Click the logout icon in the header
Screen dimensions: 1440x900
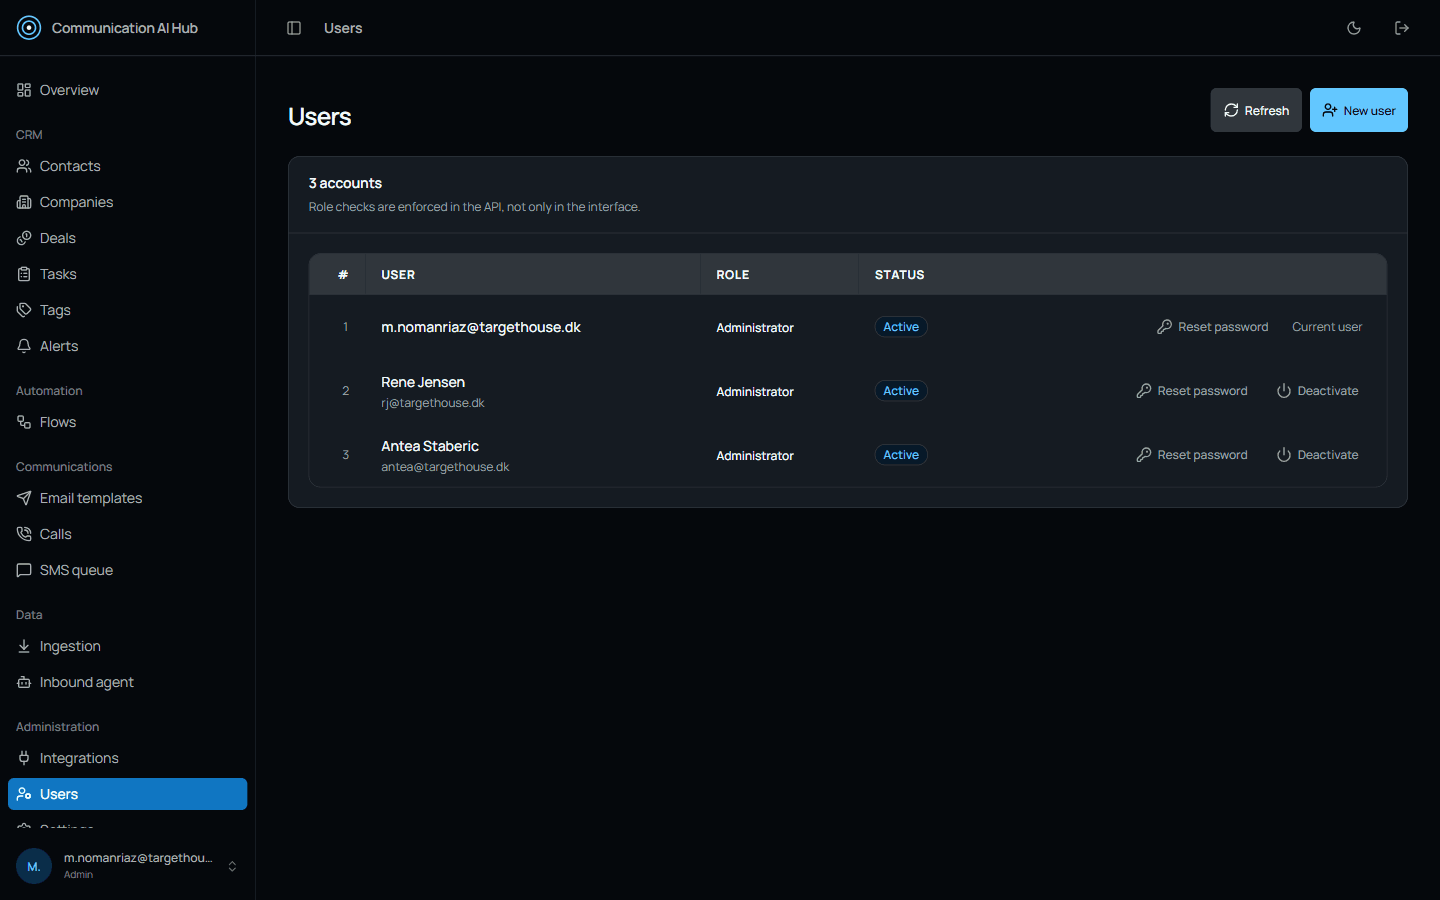[x=1402, y=28]
